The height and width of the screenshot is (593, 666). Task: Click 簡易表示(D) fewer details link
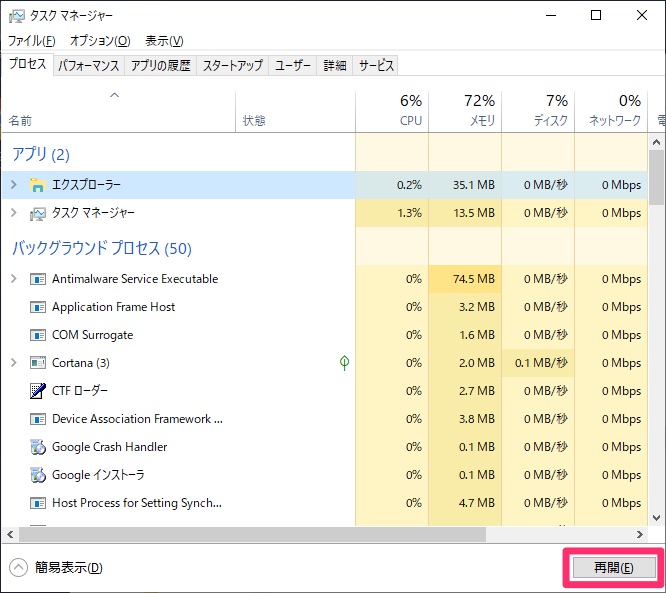coord(69,568)
